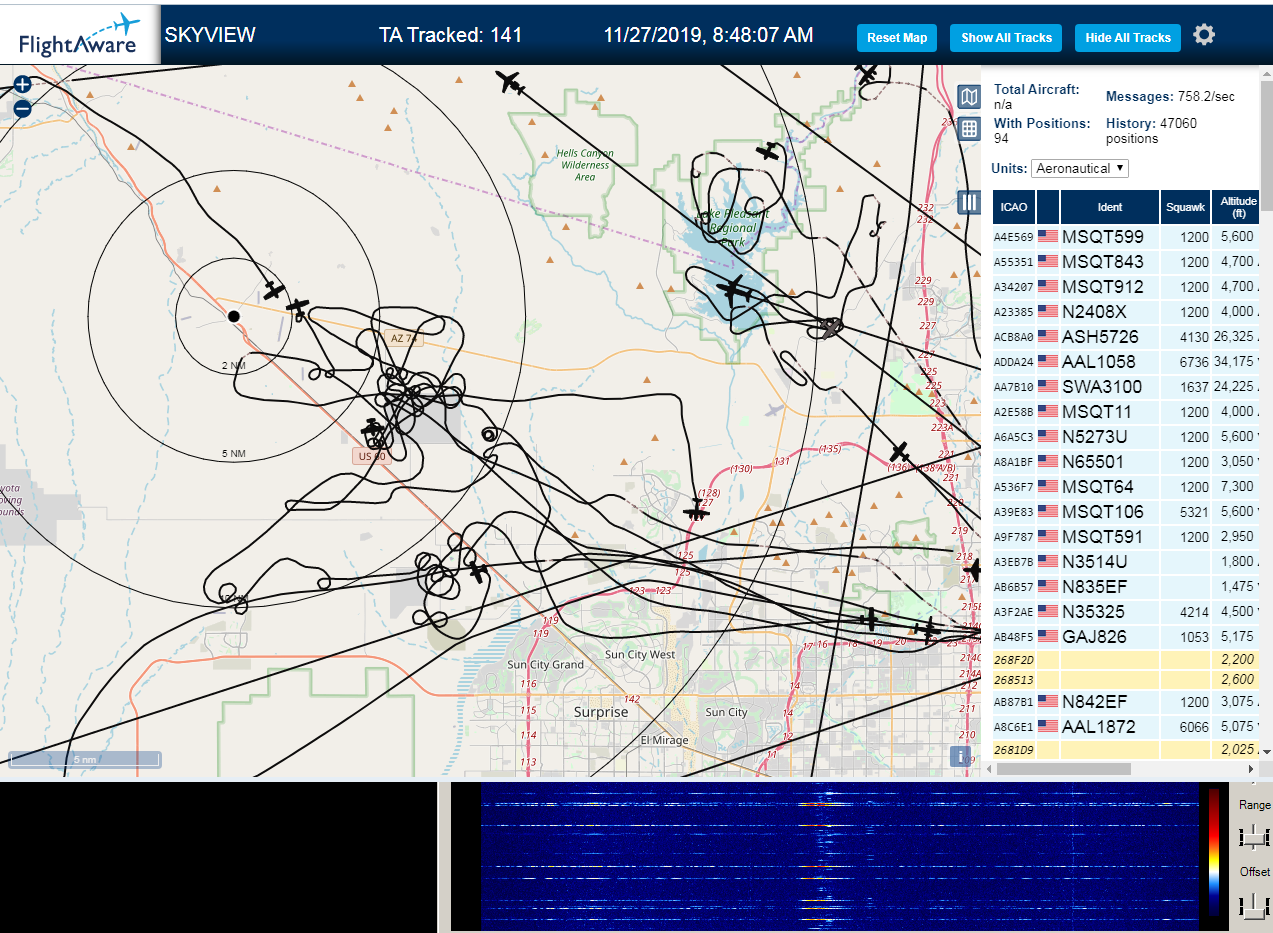This screenshot has height=933, width=1273.
Task: Click US flag in AAL1058 row
Action: (x=1048, y=362)
